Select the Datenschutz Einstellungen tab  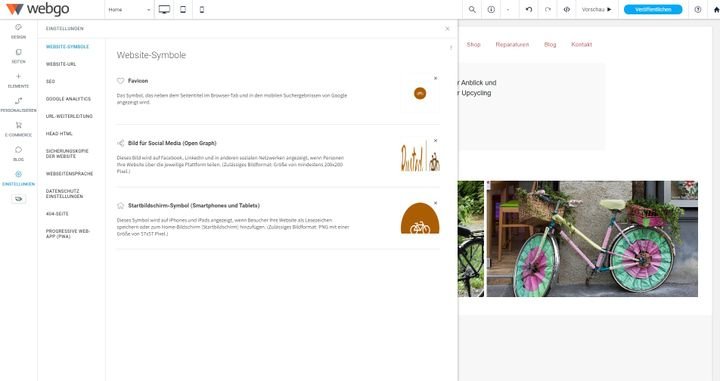pyautogui.click(x=65, y=194)
